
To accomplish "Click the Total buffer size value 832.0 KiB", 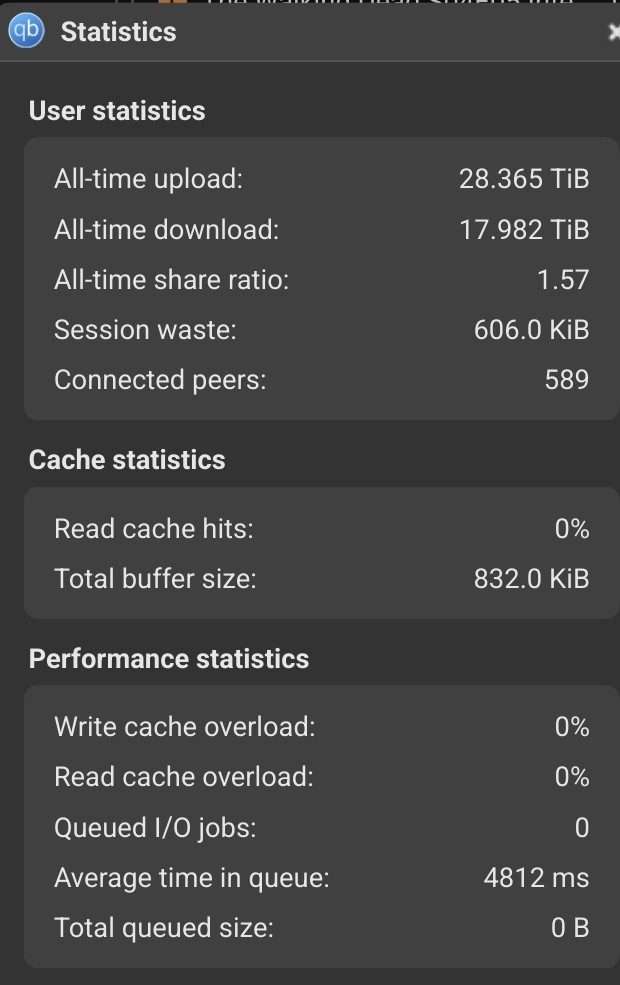I will [531, 579].
